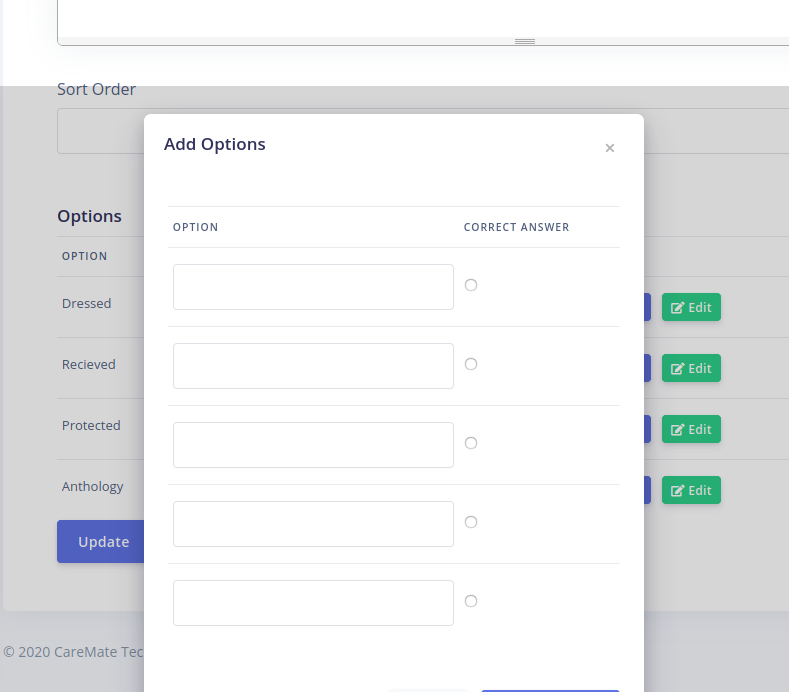Image resolution: width=789 pixels, height=692 pixels.
Task: Click the blue button beside Dressed's Edit
Action: 647,307
